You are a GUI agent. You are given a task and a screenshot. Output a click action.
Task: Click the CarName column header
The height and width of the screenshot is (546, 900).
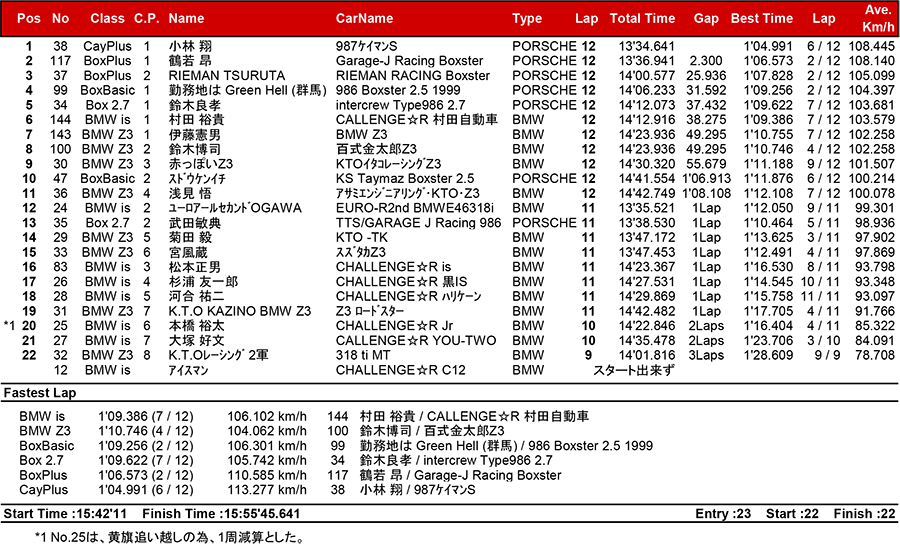tap(364, 18)
